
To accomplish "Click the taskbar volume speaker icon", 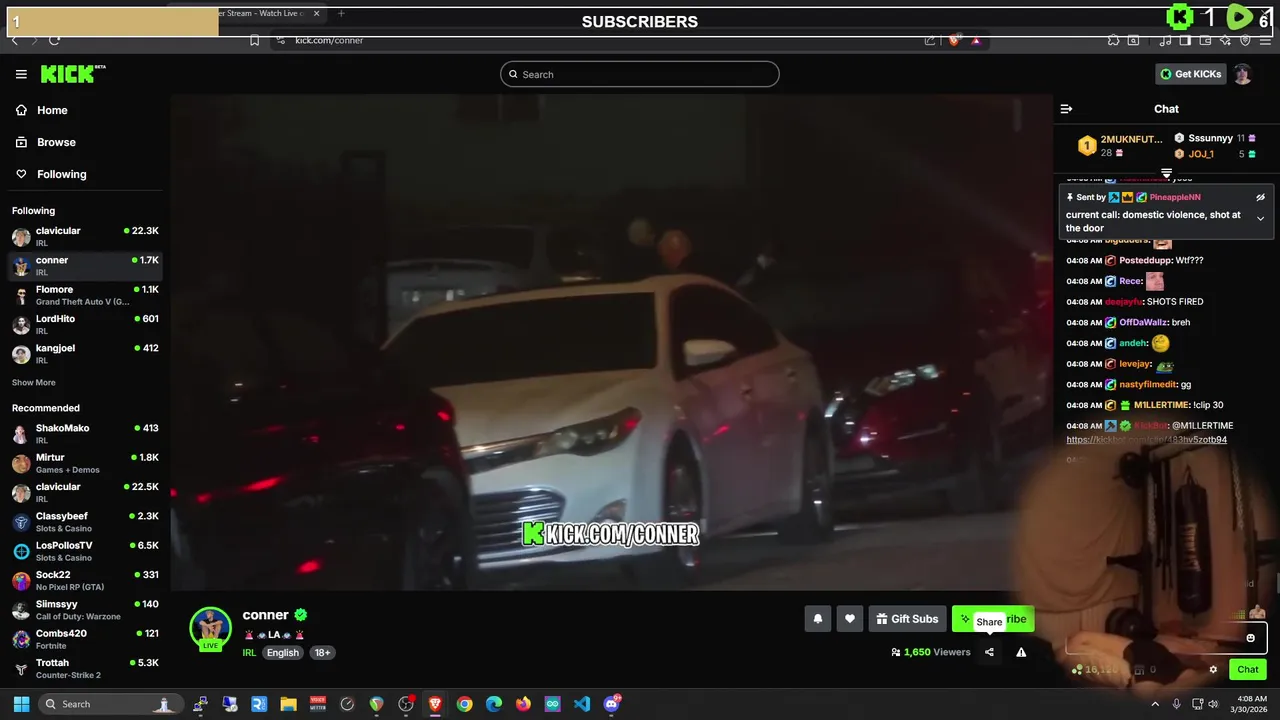I will 1213,704.
